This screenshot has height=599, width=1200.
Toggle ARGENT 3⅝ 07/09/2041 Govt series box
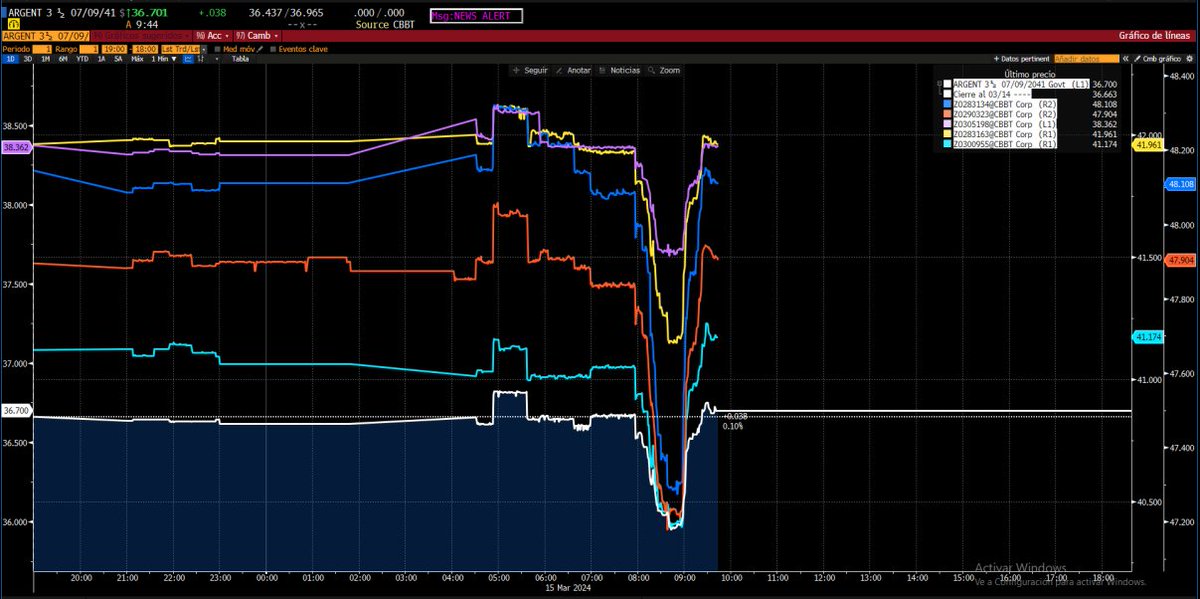pos(947,84)
